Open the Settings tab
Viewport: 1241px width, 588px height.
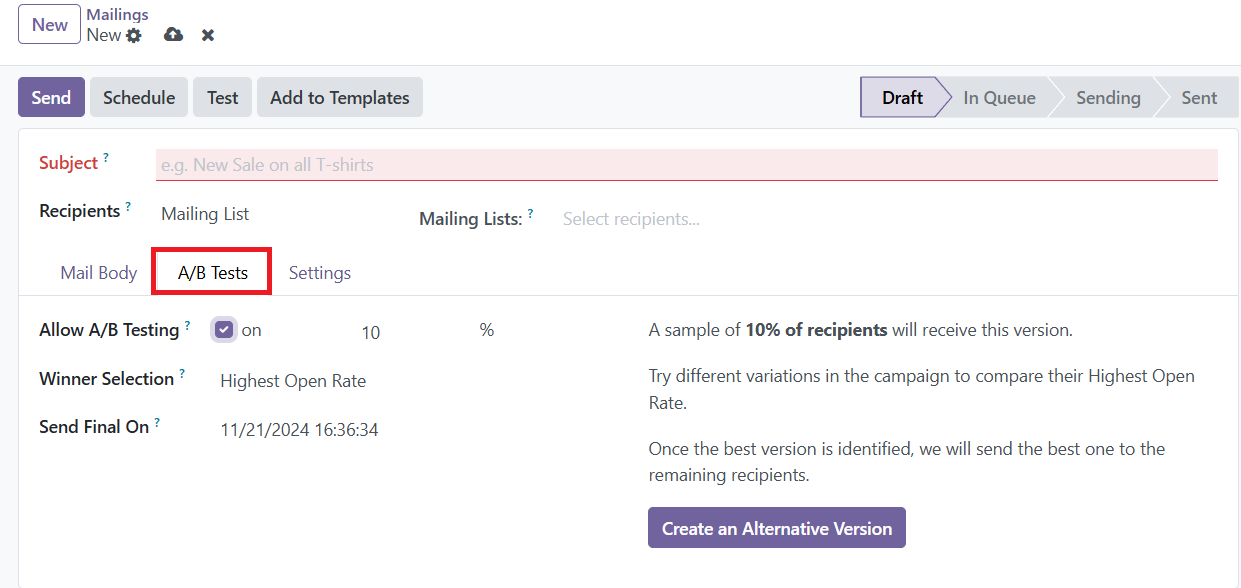point(320,273)
